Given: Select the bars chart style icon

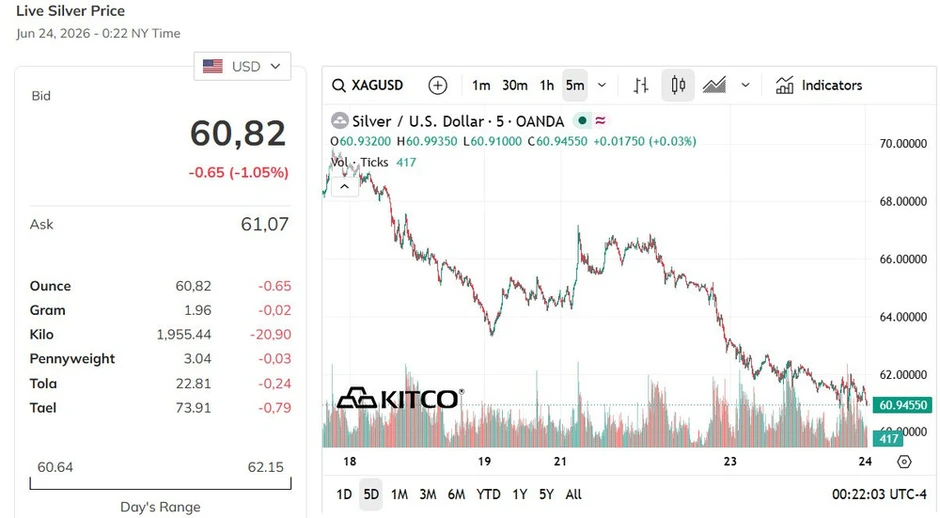Looking at the screenshot, I should [x=641, y=85].
